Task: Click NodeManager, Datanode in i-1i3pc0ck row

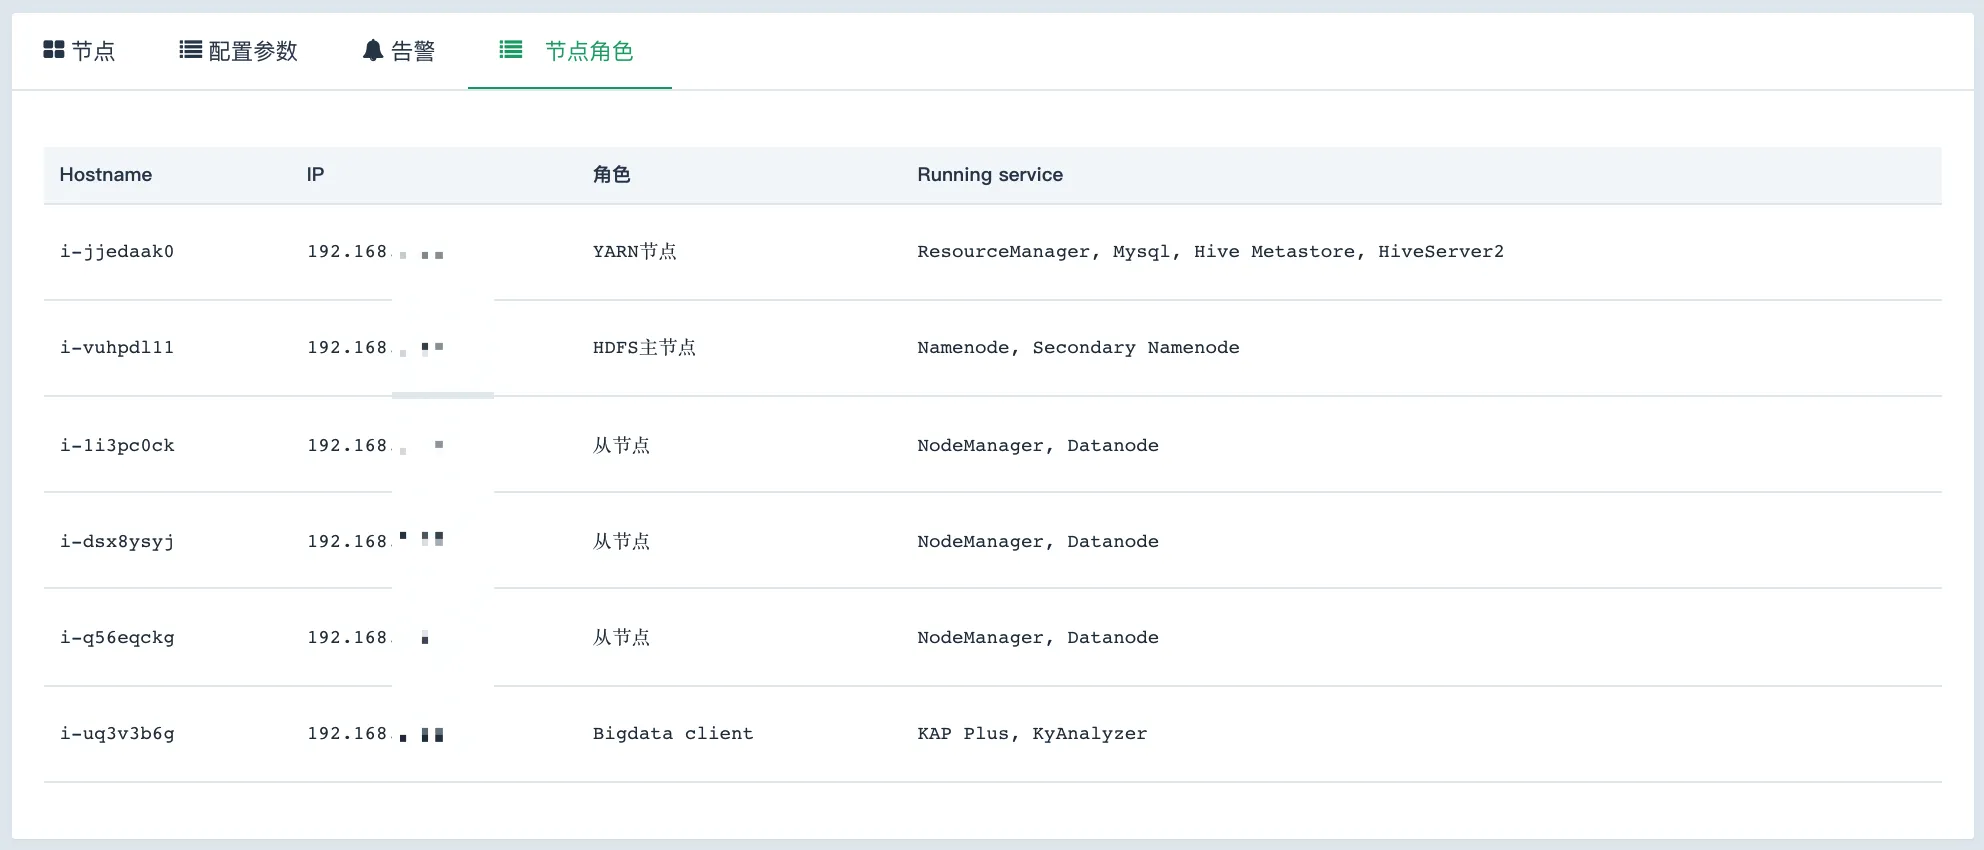Action: click(x=1038, y=446)
